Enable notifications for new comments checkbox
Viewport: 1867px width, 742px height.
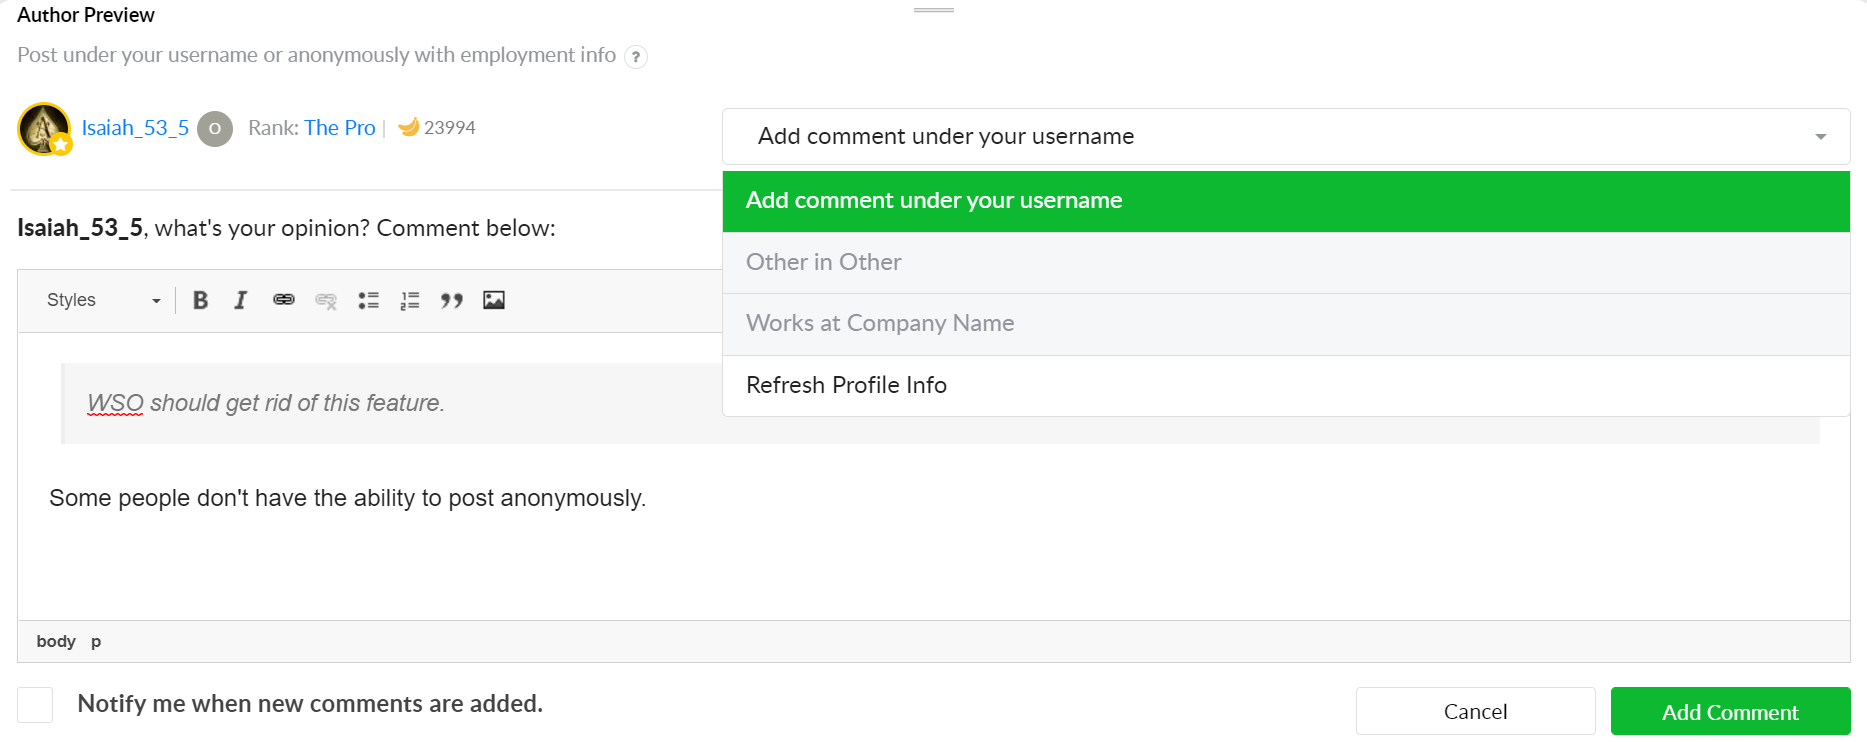[35, 705]
